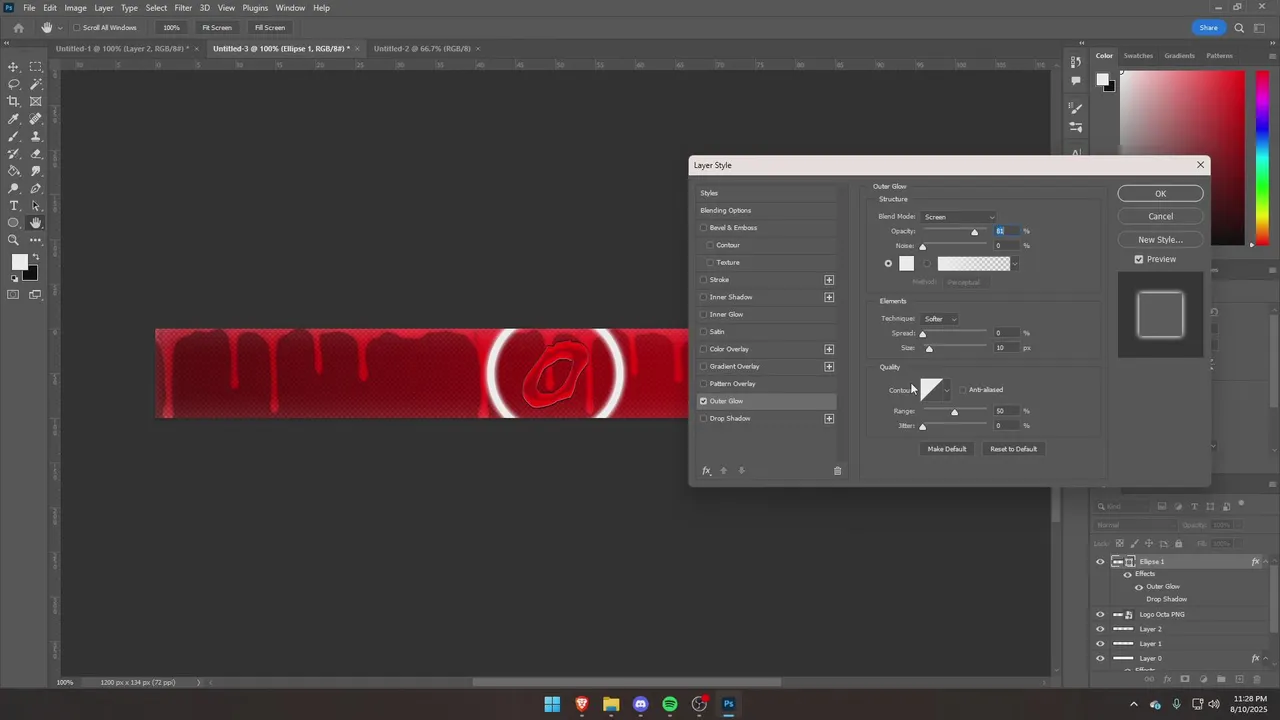This screenshot has width=1280, height=720.
Task: Enable the Bevel & Emboss checkbox
Action: pos(704,228)
